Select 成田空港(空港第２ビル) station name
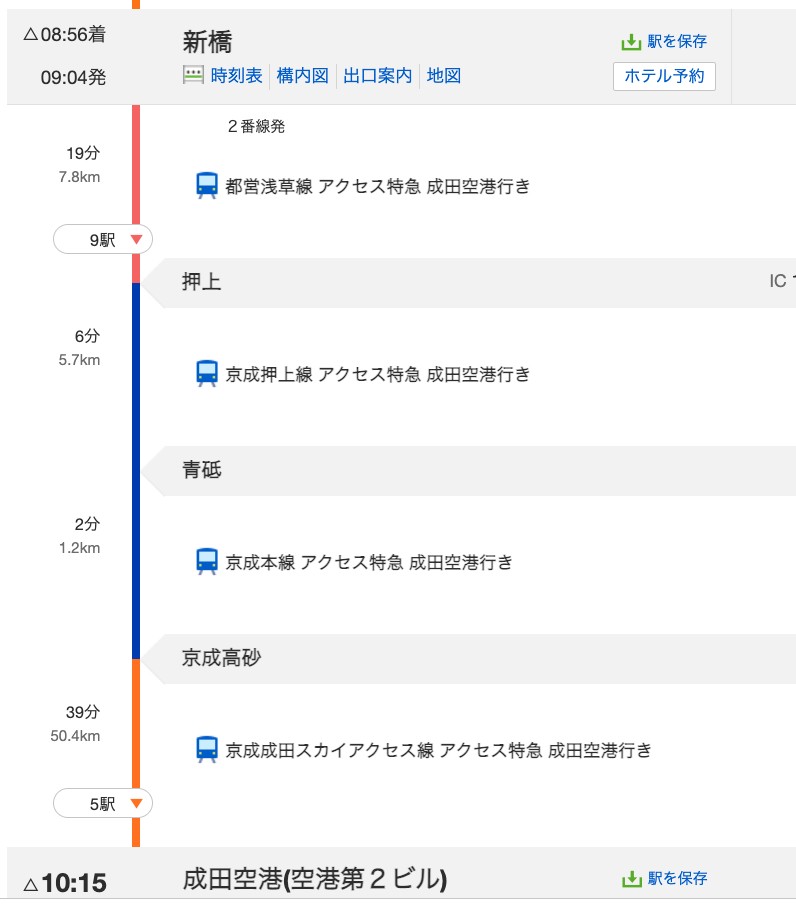The width and height of the screenshot is (796, 904). [x=315, y=879]
